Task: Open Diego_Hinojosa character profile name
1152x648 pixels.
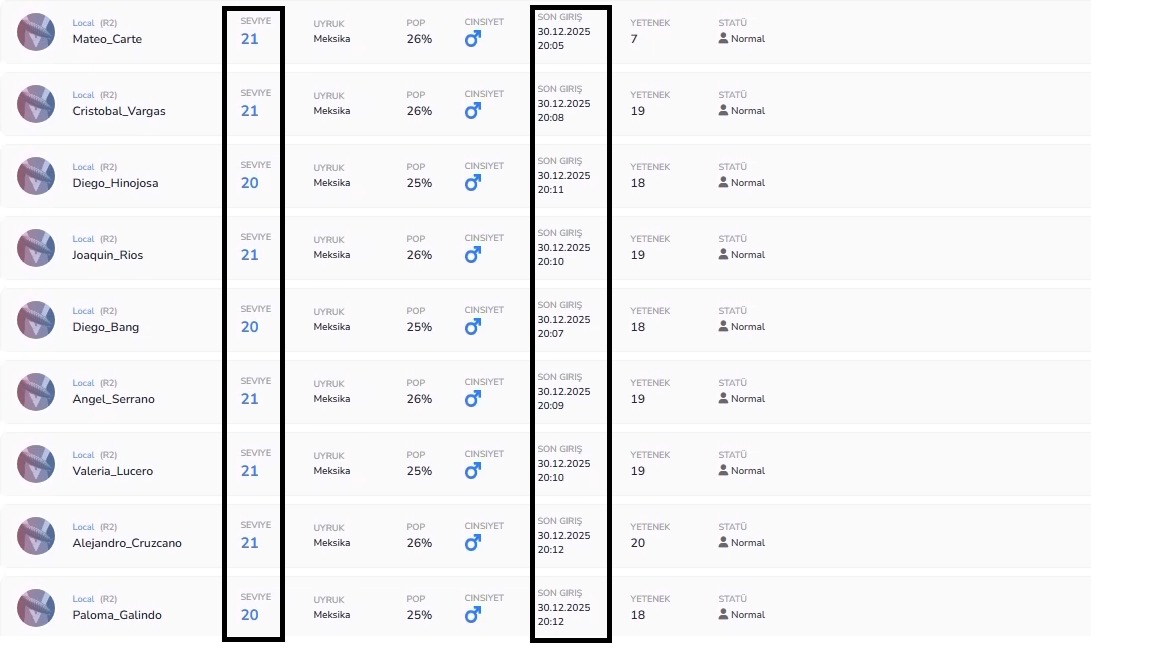Action: (115, 183)
